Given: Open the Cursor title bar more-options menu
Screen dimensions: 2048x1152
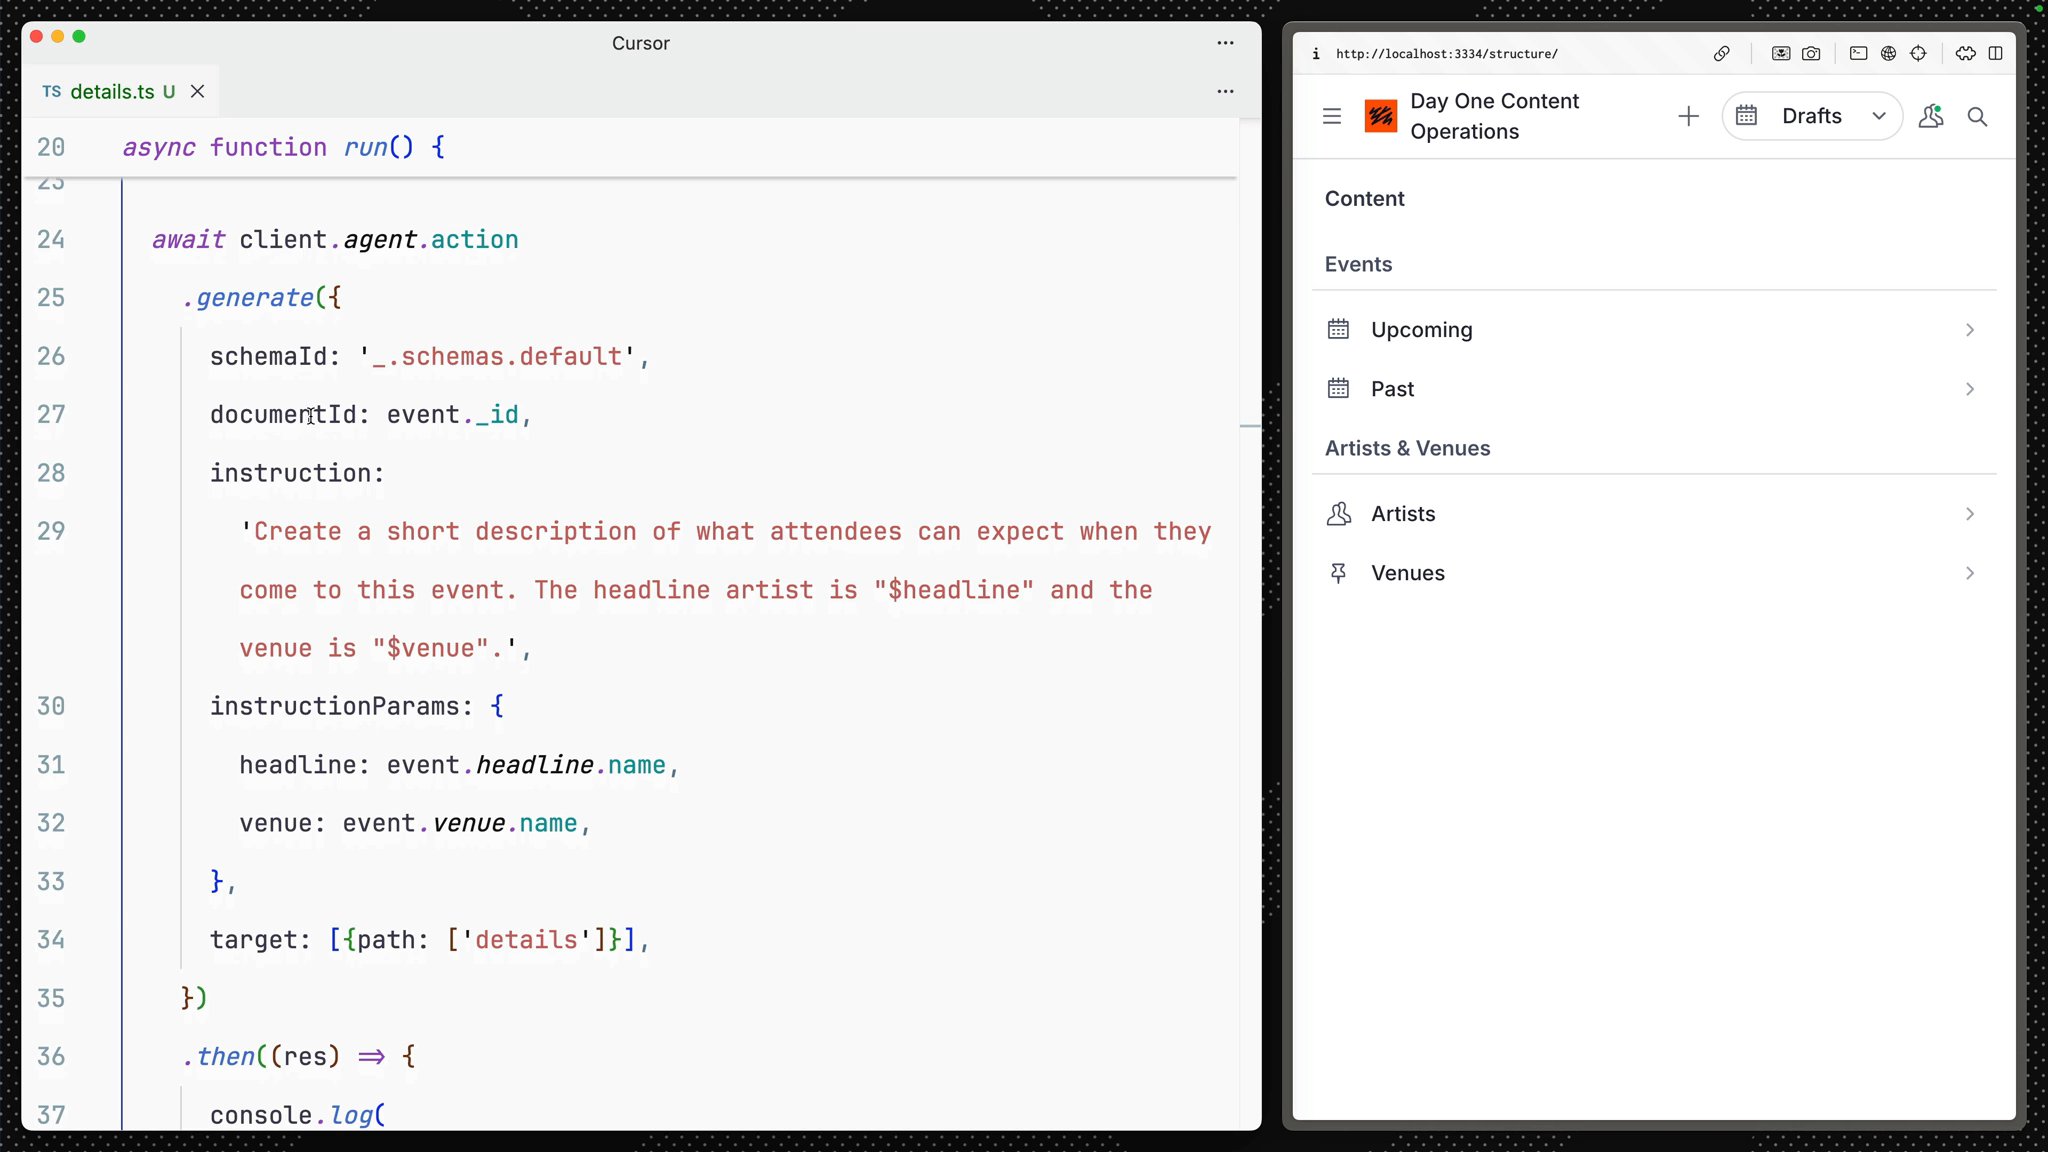Looking at the screenshot, I should [1225, 43].
